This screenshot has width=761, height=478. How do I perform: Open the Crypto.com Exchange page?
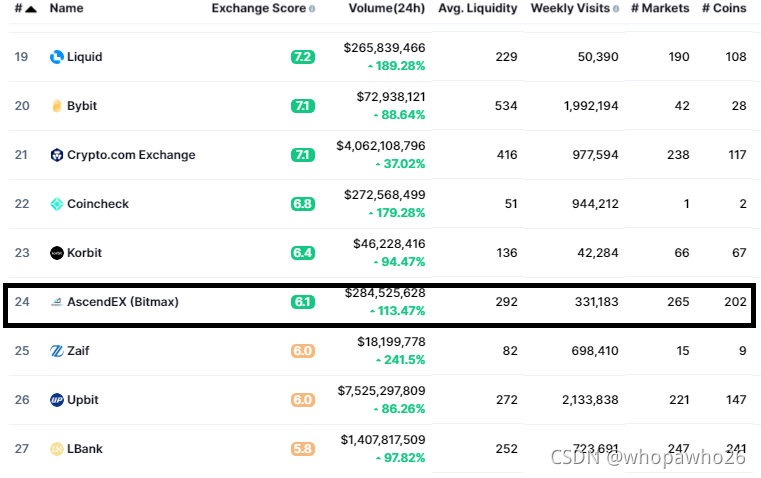(x=131, y=155)
